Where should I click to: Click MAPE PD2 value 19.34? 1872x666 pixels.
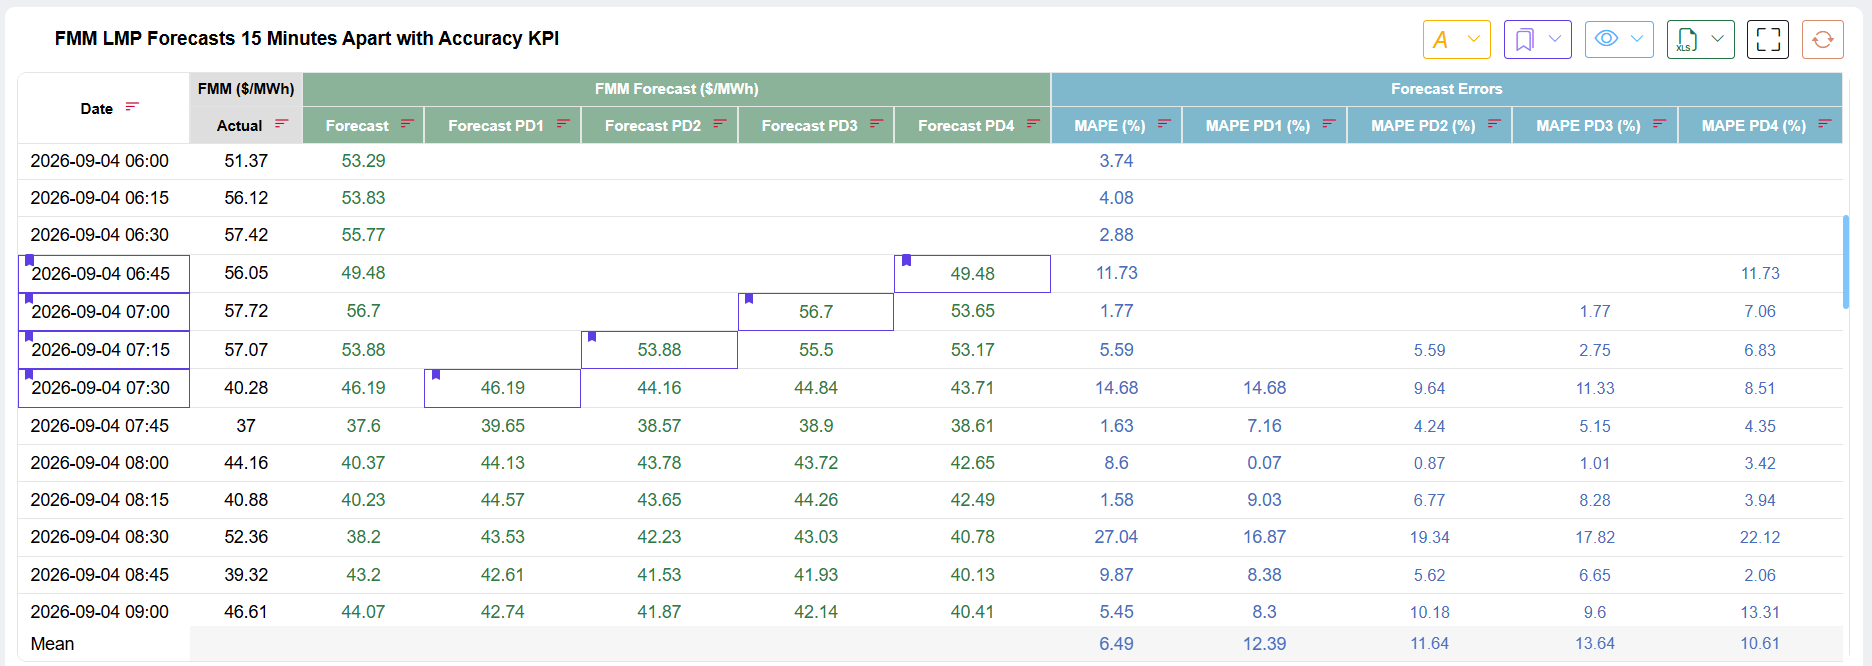click(x=1430, y=538)
